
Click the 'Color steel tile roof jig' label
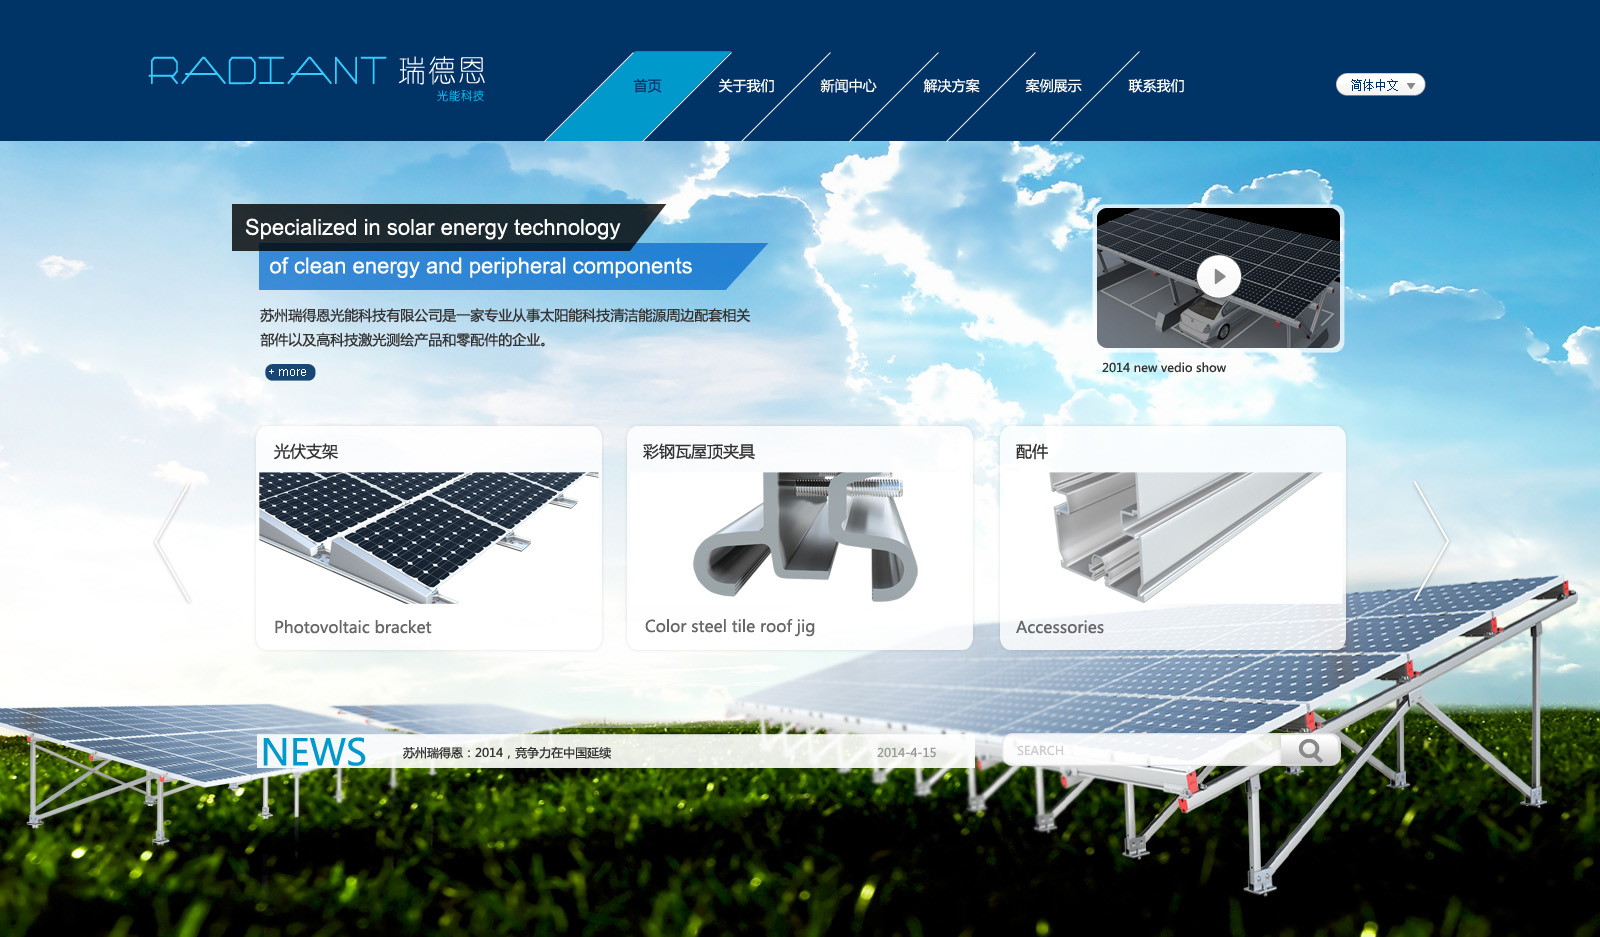[x=730, y=627]
